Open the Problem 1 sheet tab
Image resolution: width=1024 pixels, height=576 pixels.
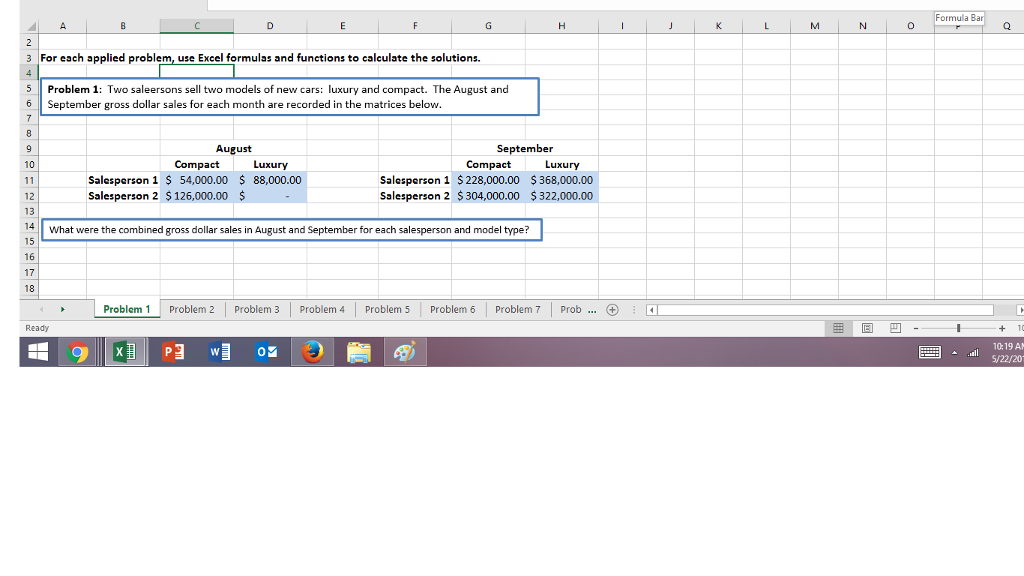tap(127, 309)
